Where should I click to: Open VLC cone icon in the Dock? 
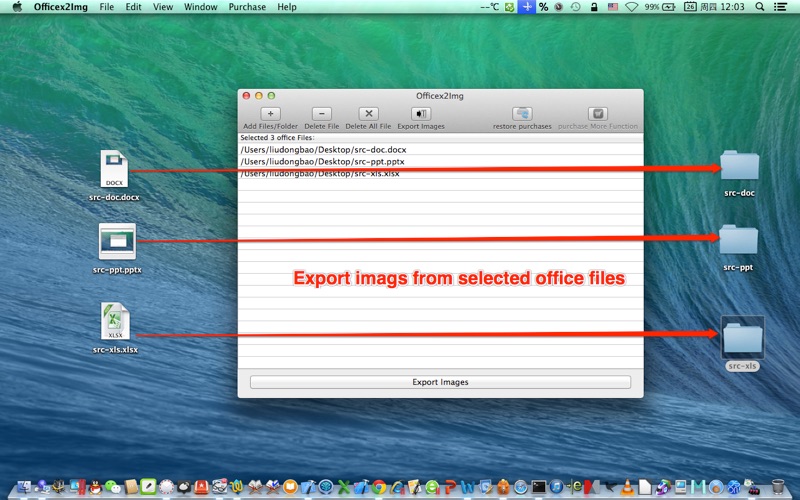[628, 487]
